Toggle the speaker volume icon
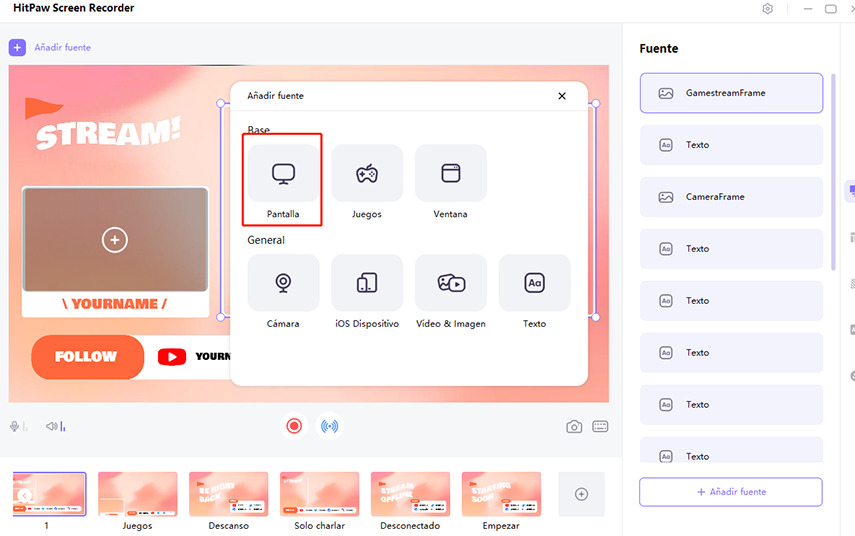This screenshot has height=536, width=855. pos(52,426)
